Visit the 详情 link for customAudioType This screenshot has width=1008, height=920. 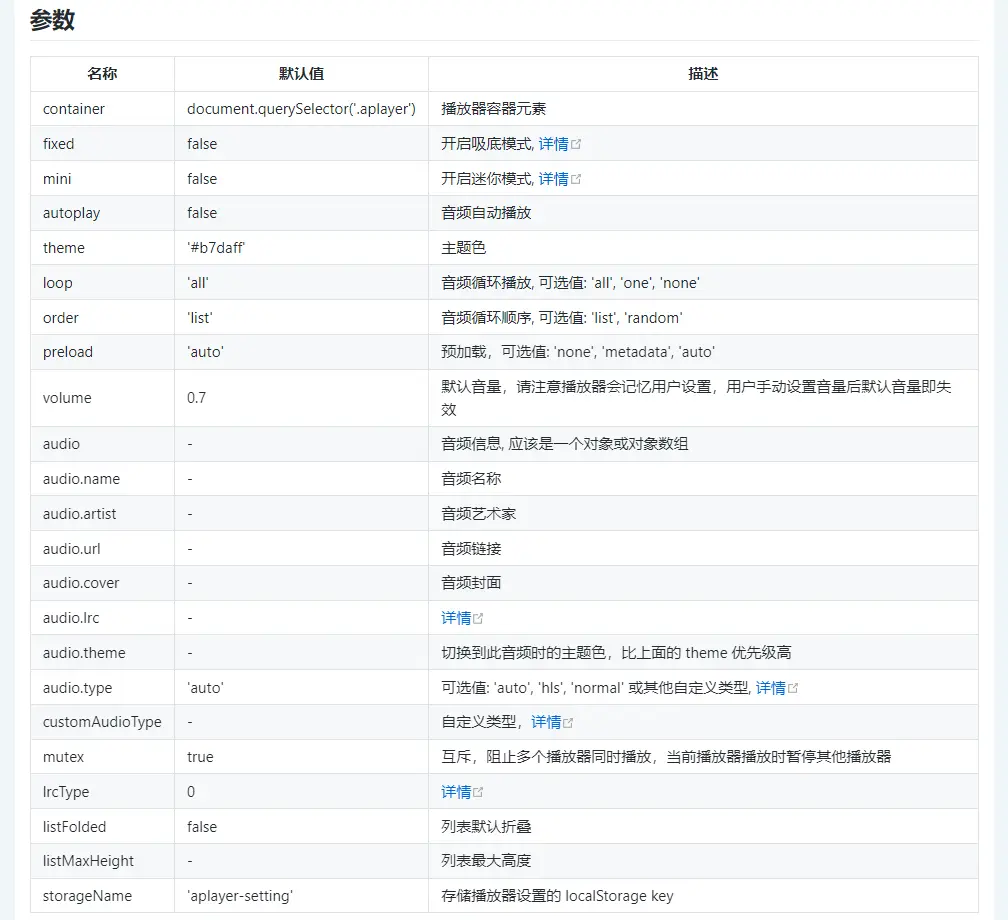click(546, 722)
